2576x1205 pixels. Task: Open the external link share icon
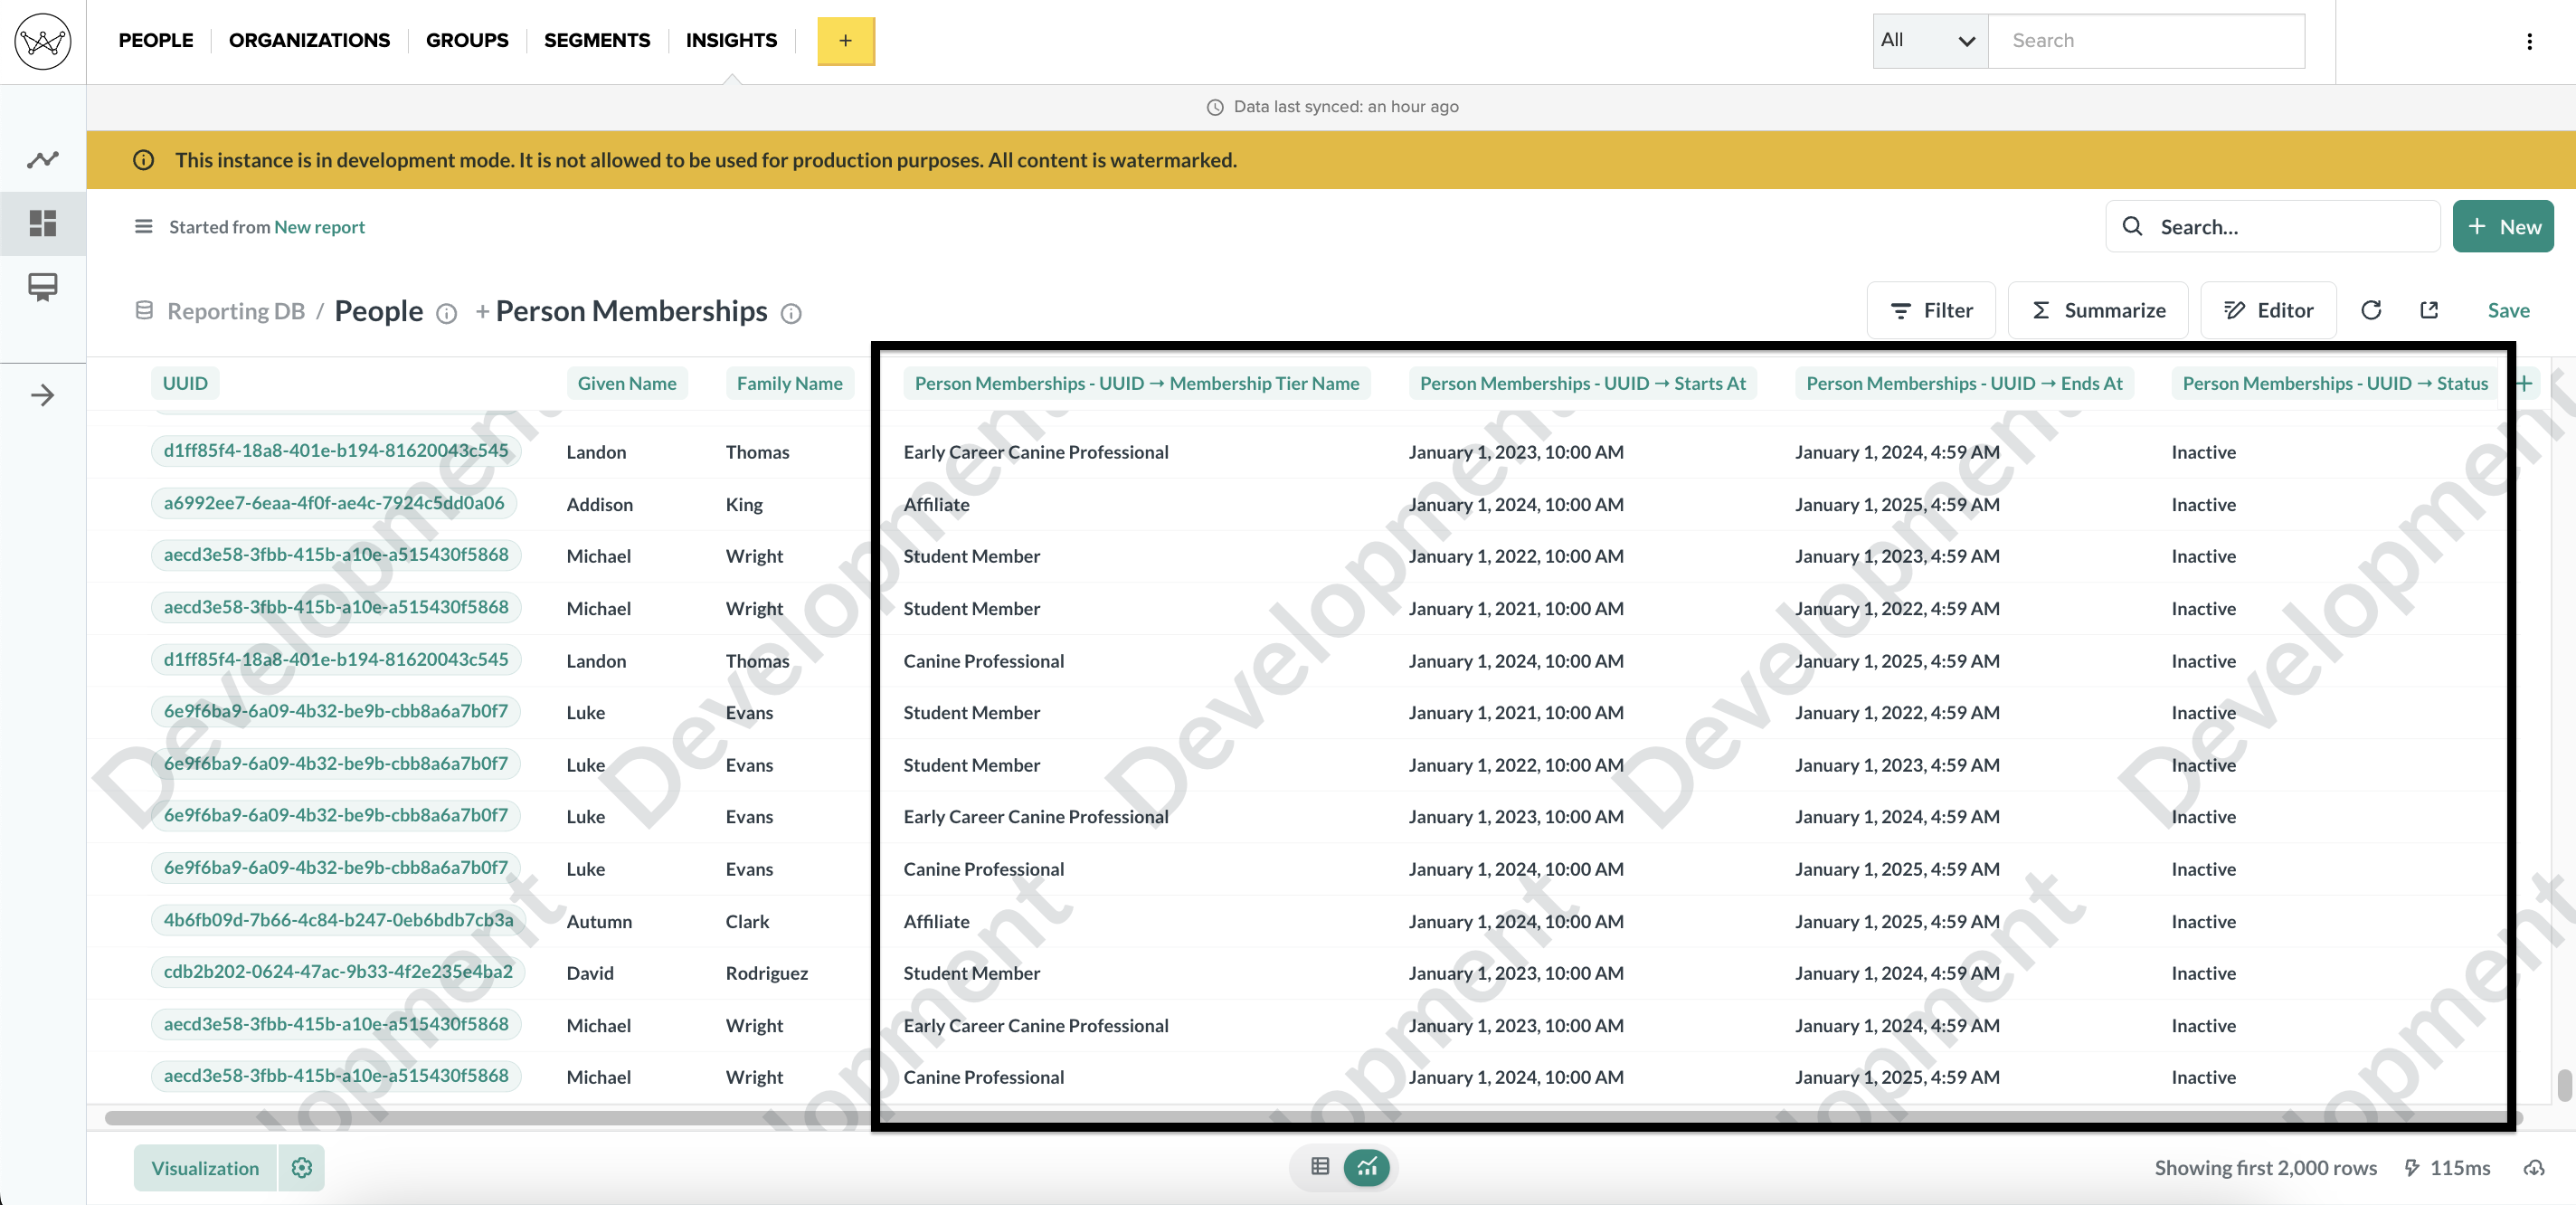2429,310
